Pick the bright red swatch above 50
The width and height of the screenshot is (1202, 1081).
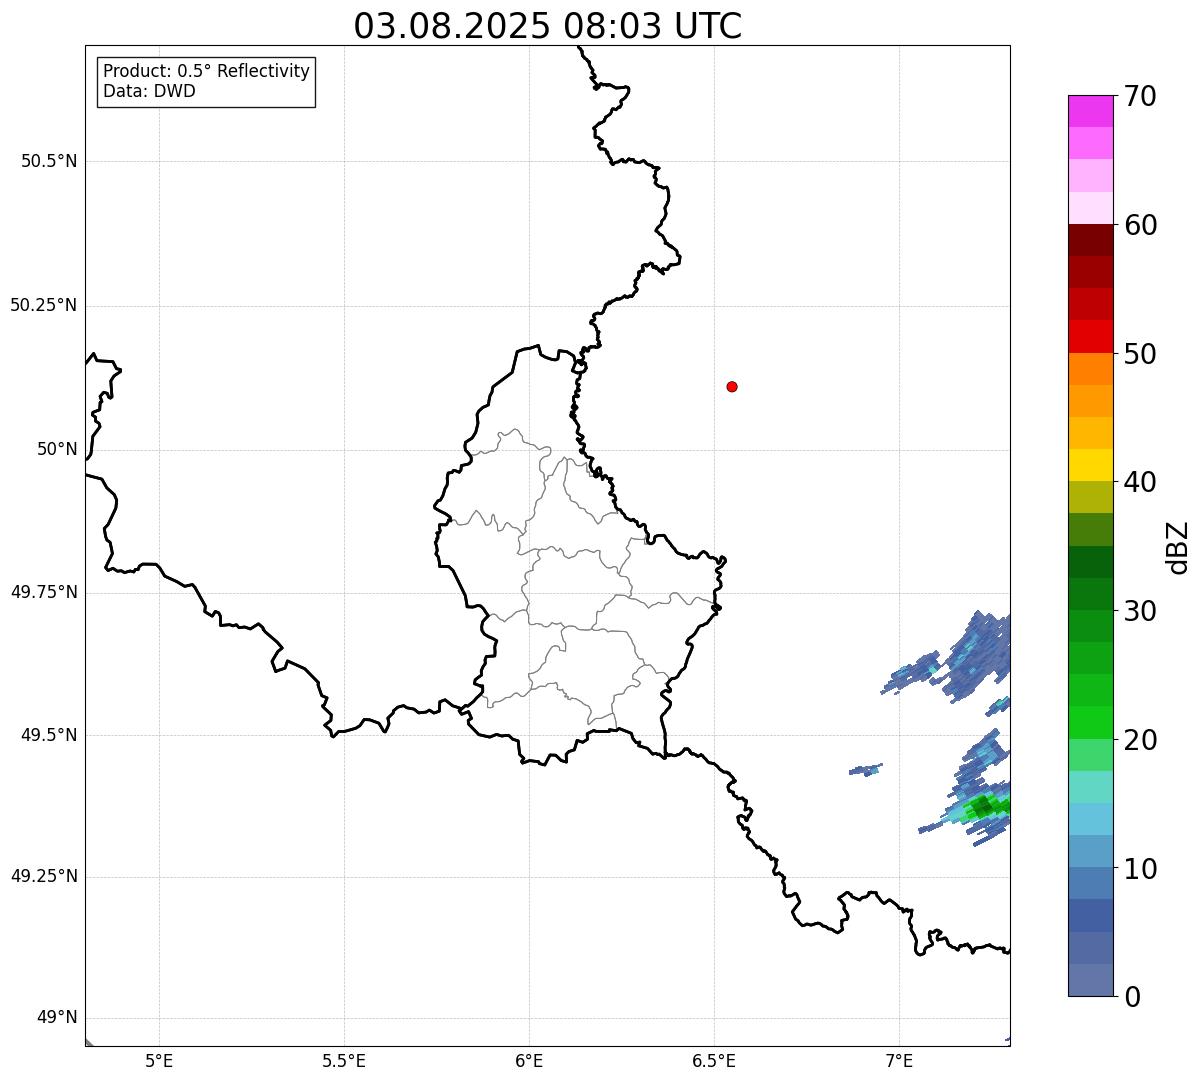1091,337
